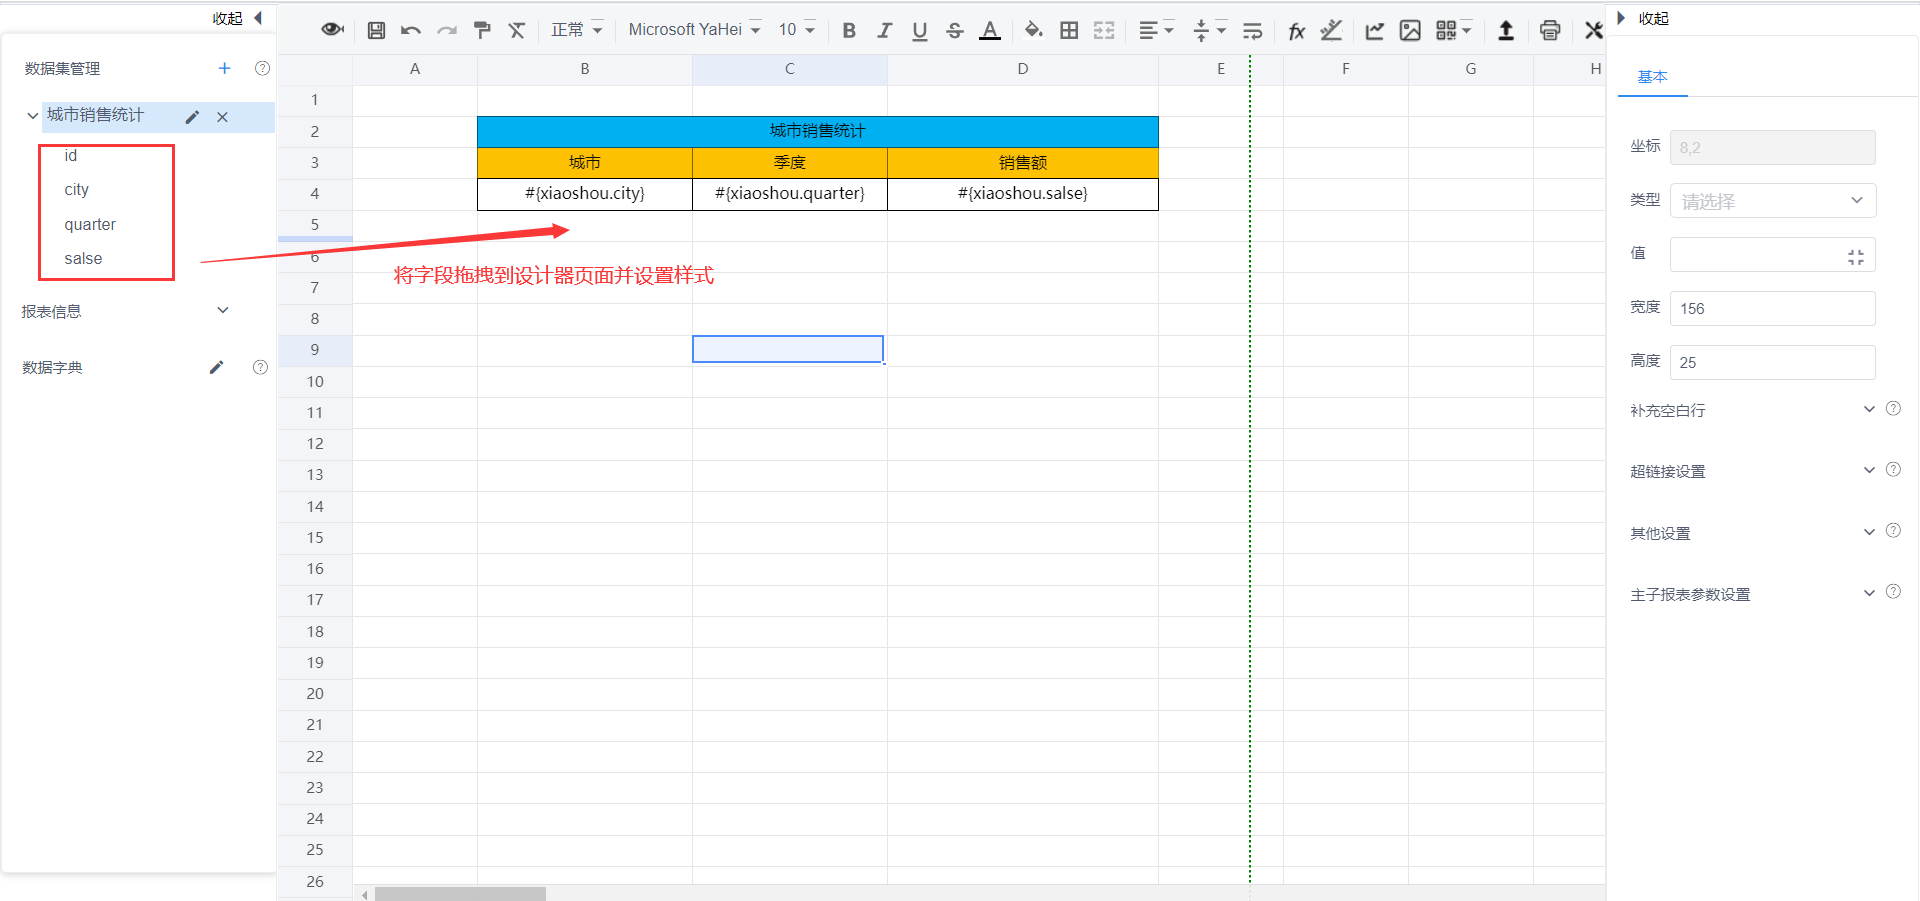Expand the 超链接设置 section
Viewport: 1920px width, 901px height.
coord(1869,470)
